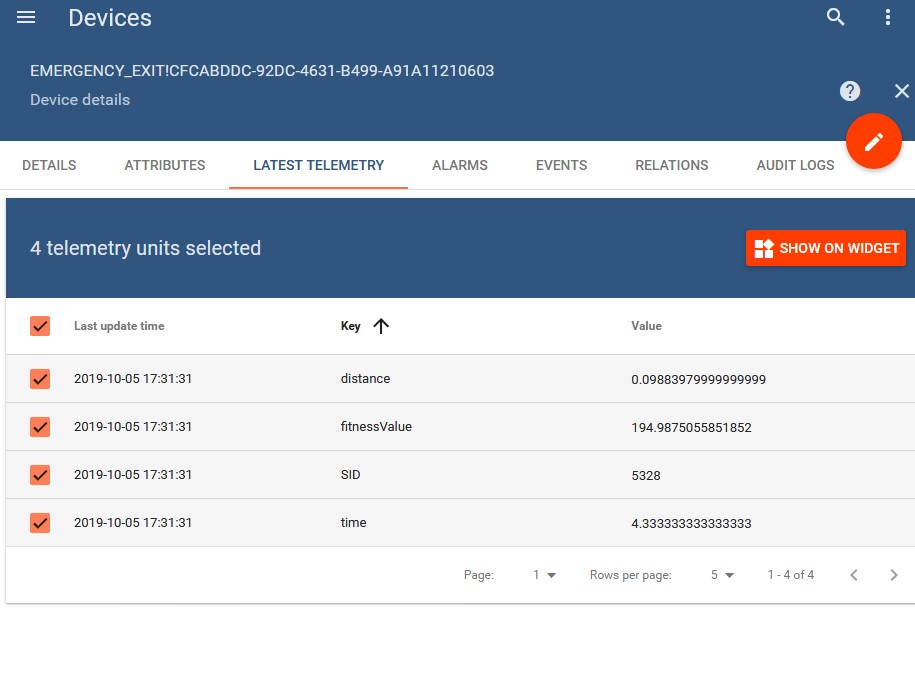
Task: Click the '1 - 4 of 4' pagination text
Action: tap(791, 575)
